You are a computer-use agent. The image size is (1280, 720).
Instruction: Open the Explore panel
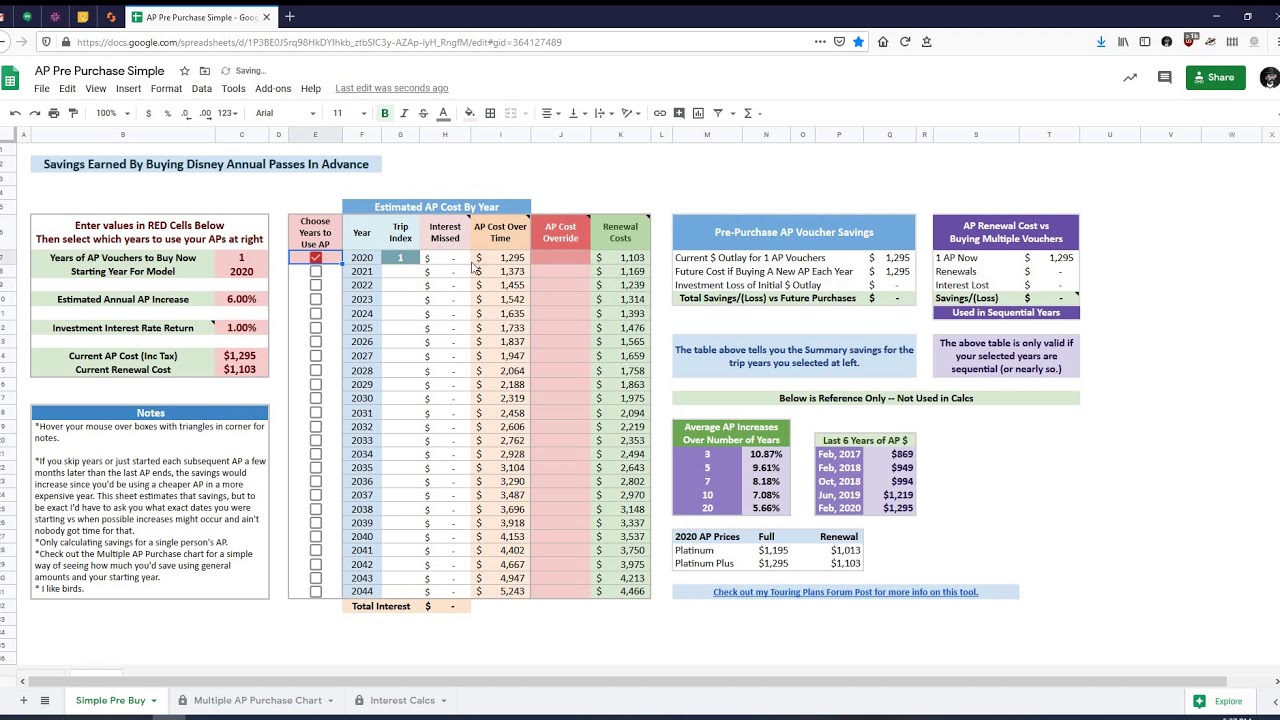[x=1219, y=701]
